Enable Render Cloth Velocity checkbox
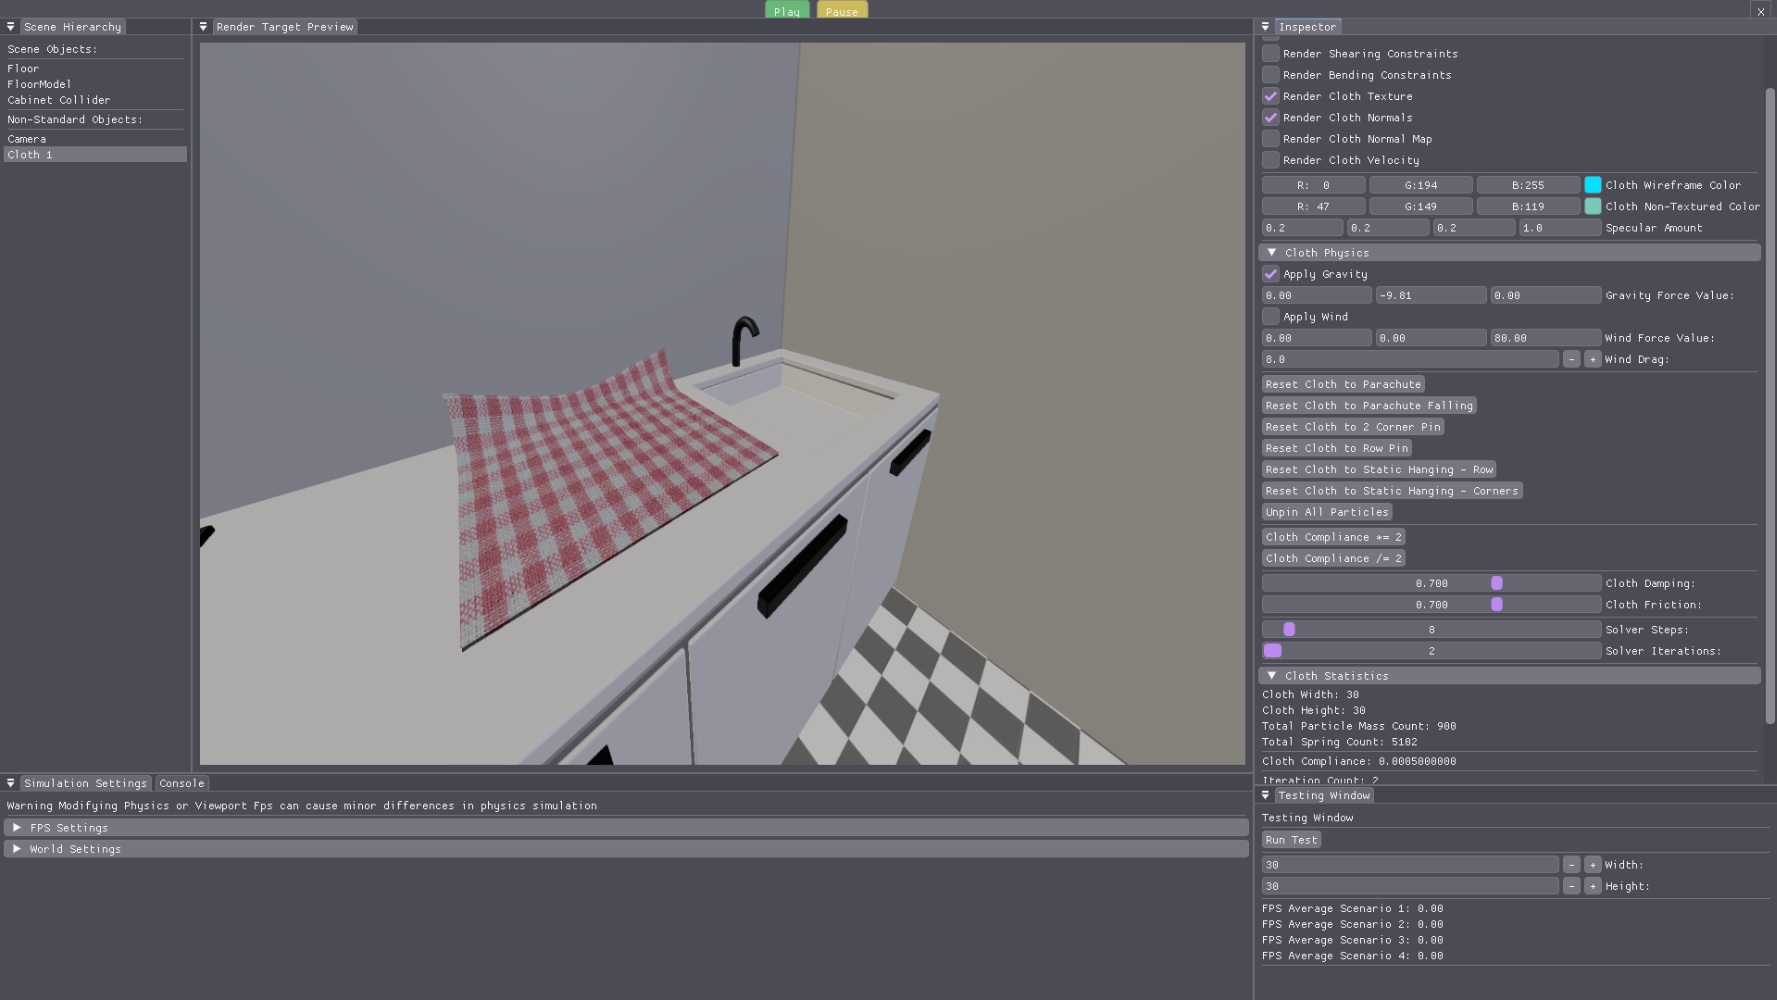This screenshot has height=1000, width=1777. [1270, 160]
